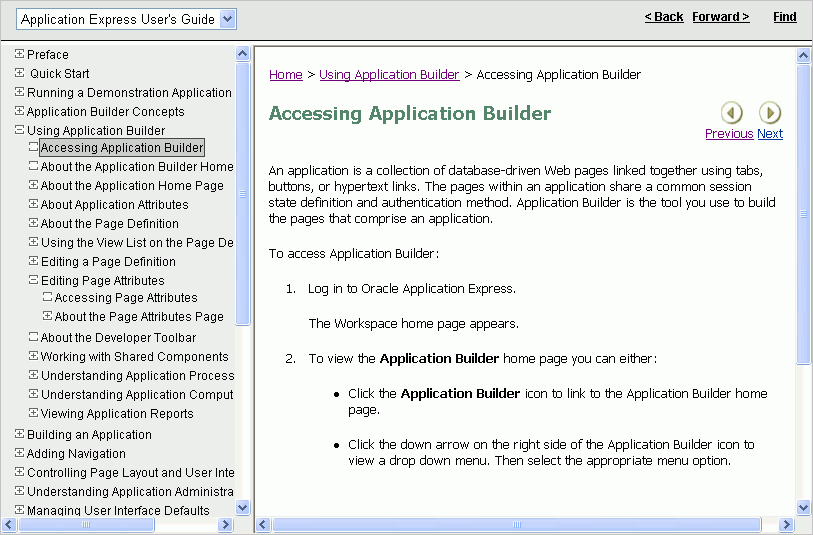The width and height of the screenshot is (813, 535).
Task: Expand the Quick Start tree node
Action: [x=19, y=73]
